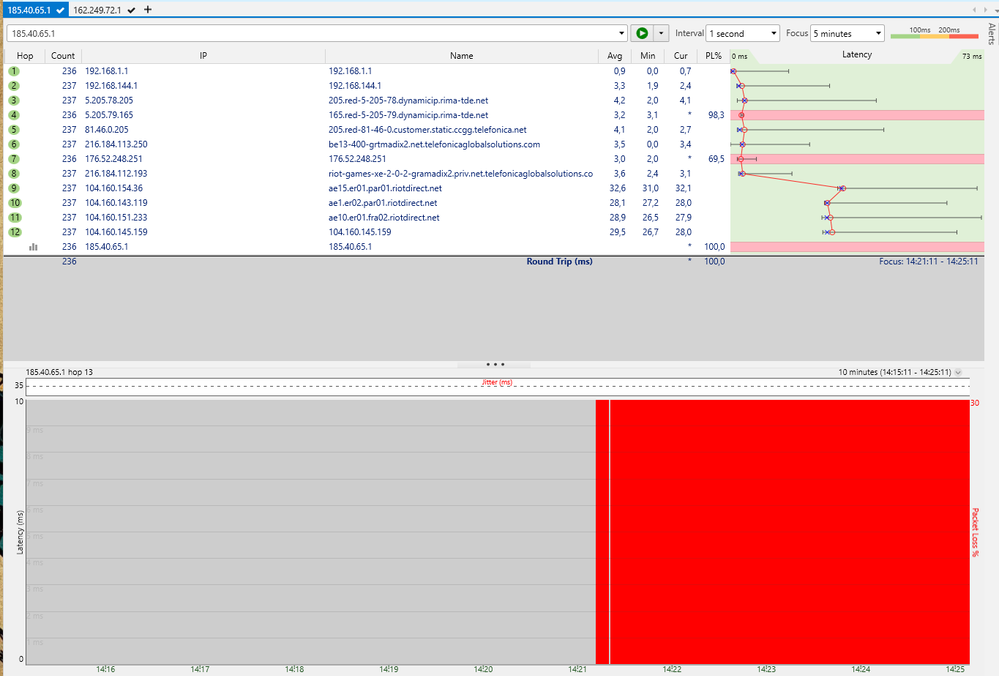Viewport: 999px width, 676px height.
Task: Switch to the 162.249.72.1 tab
Action: coord(96,9)
